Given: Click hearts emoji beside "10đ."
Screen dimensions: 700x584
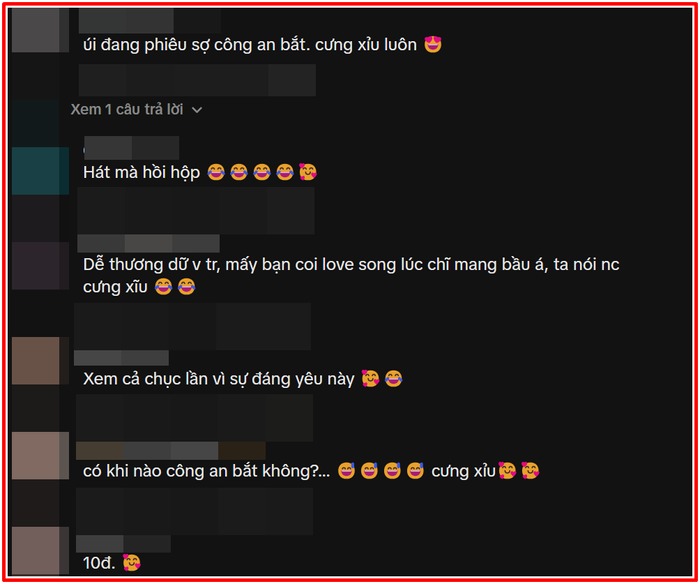Looking at the screenshot, I should click(131, 563).
